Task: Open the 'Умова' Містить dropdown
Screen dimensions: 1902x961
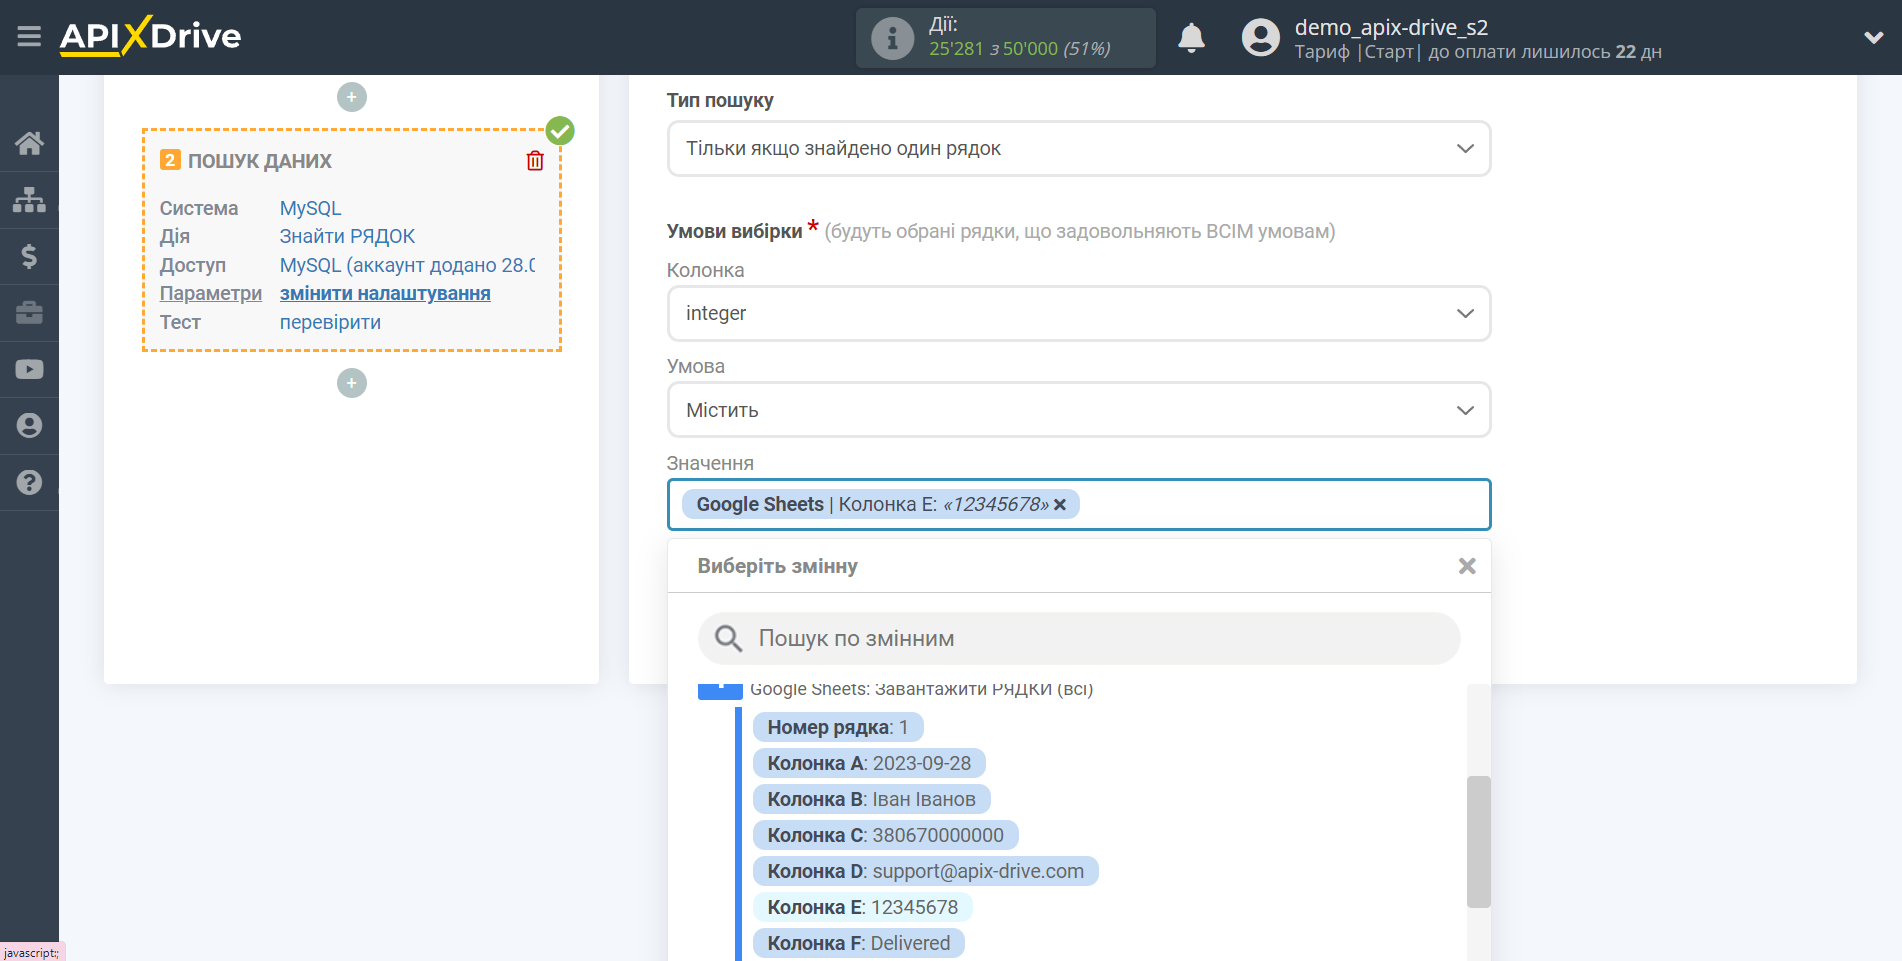Action: click(1079, 410)
